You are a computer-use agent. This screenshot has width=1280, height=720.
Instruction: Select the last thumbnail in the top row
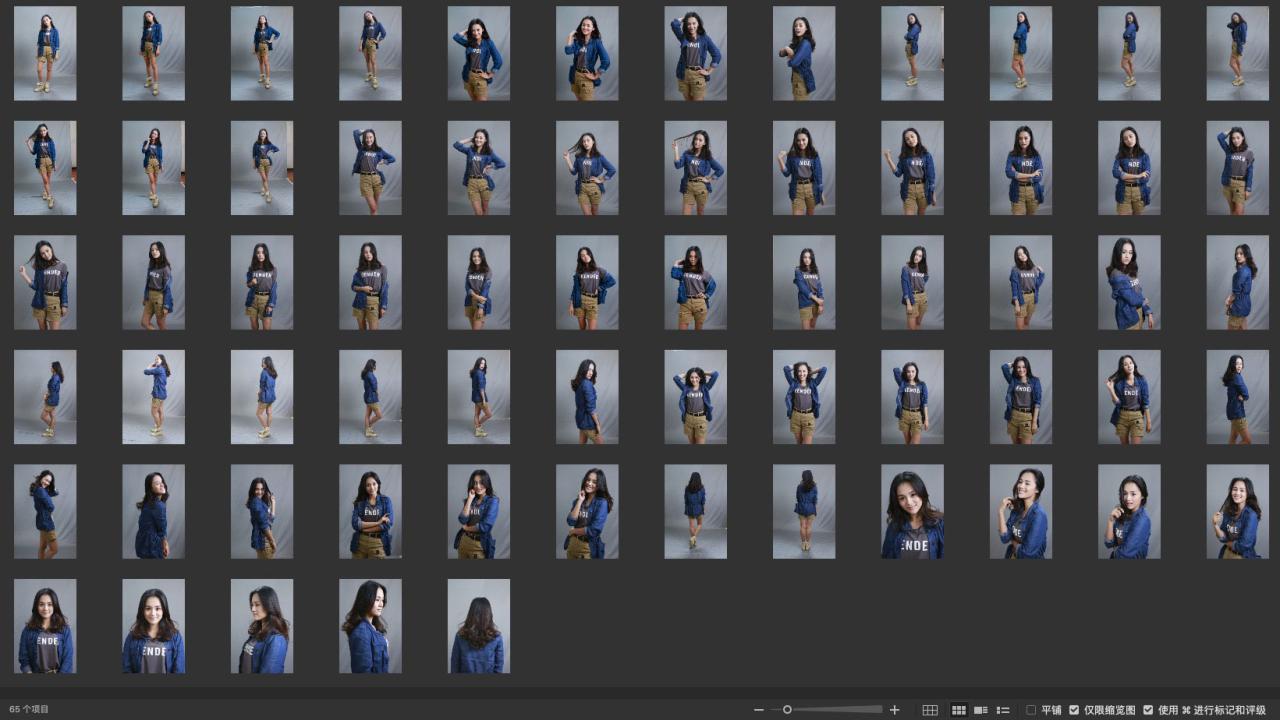[x=1237, y=54]
